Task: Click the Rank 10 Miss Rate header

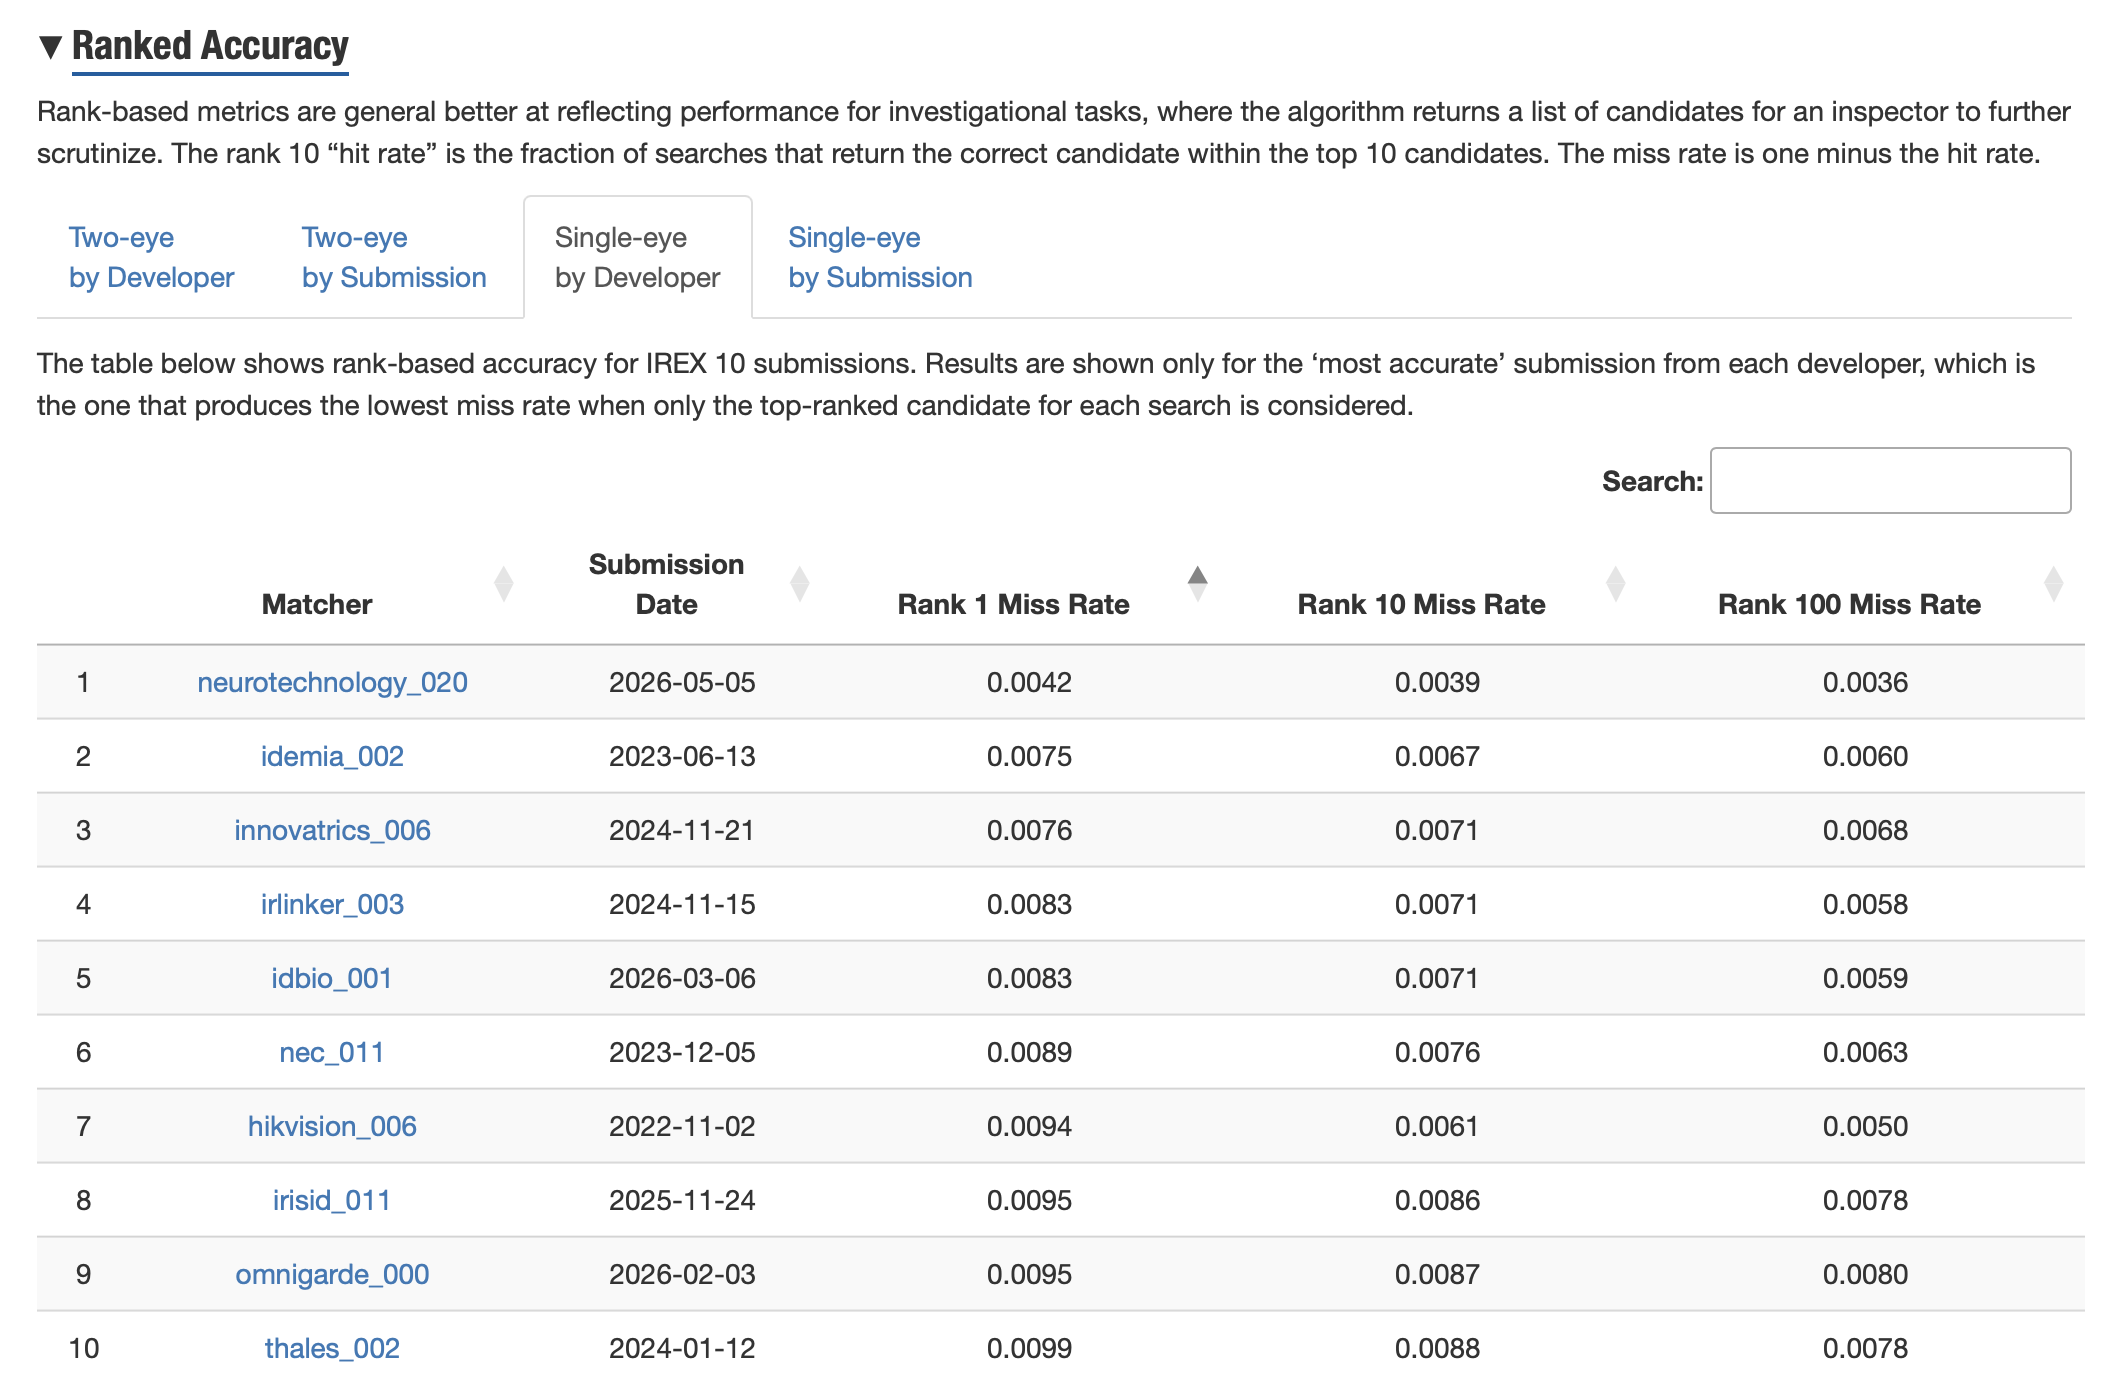Action: coord(1421,604)
